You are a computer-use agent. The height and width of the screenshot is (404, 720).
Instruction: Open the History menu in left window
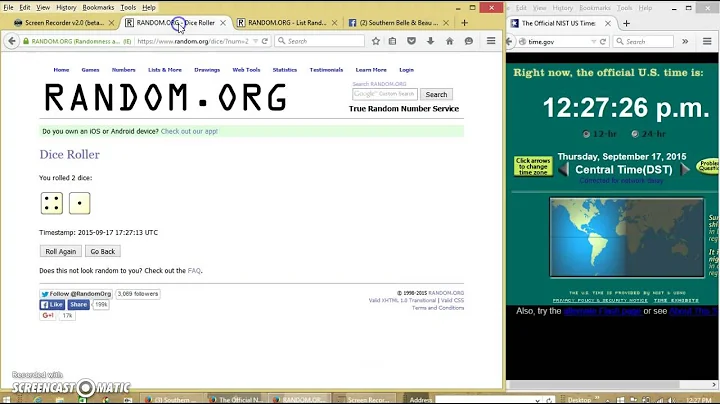click(66, 7)
